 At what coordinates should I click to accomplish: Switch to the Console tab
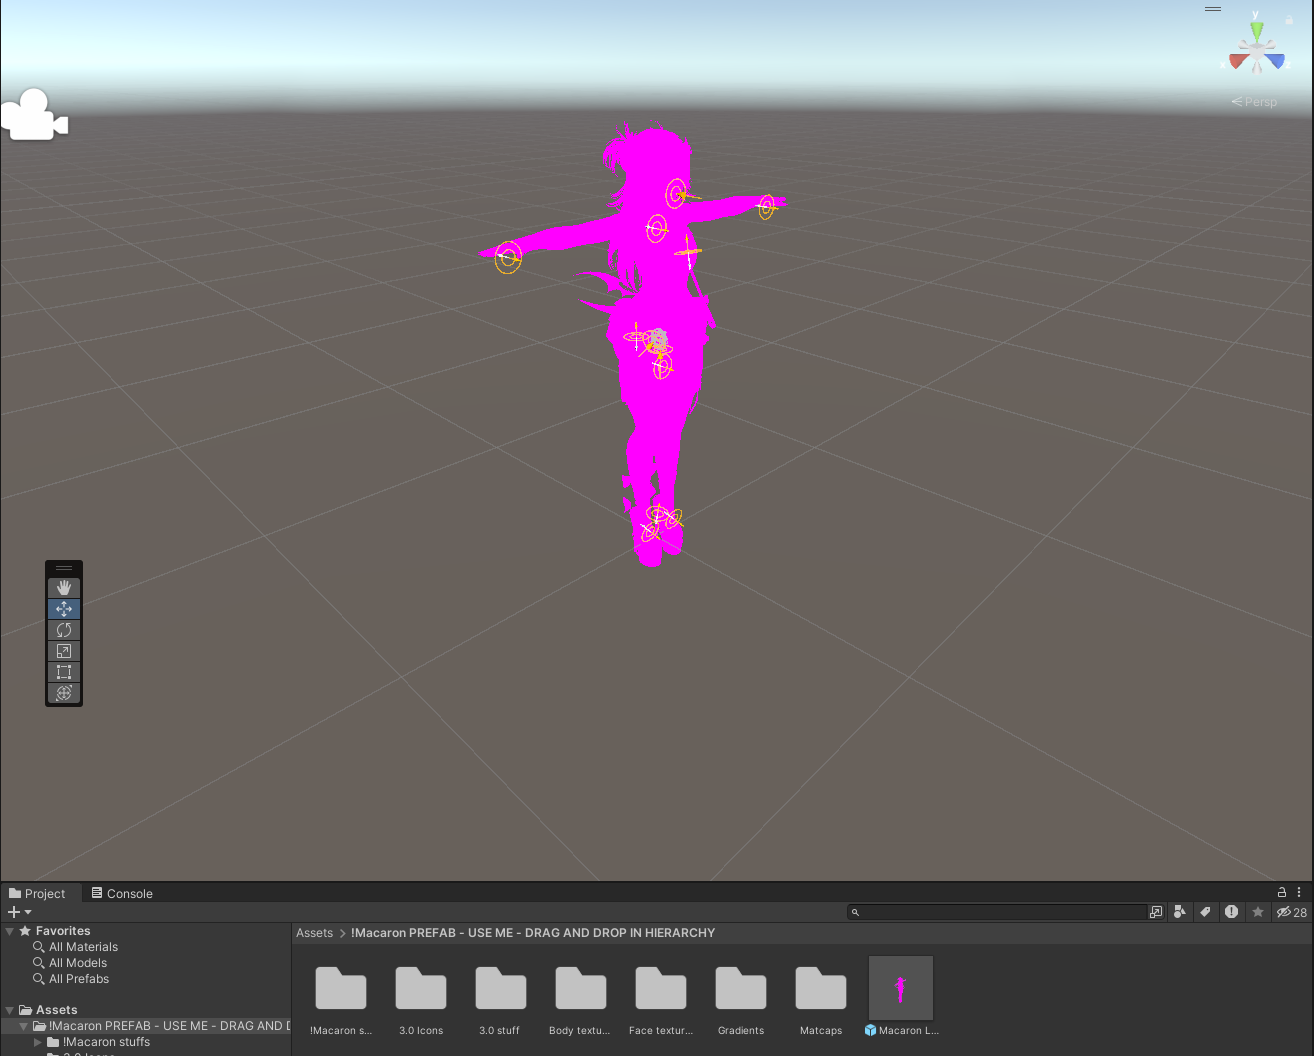[x=122, y=893]
